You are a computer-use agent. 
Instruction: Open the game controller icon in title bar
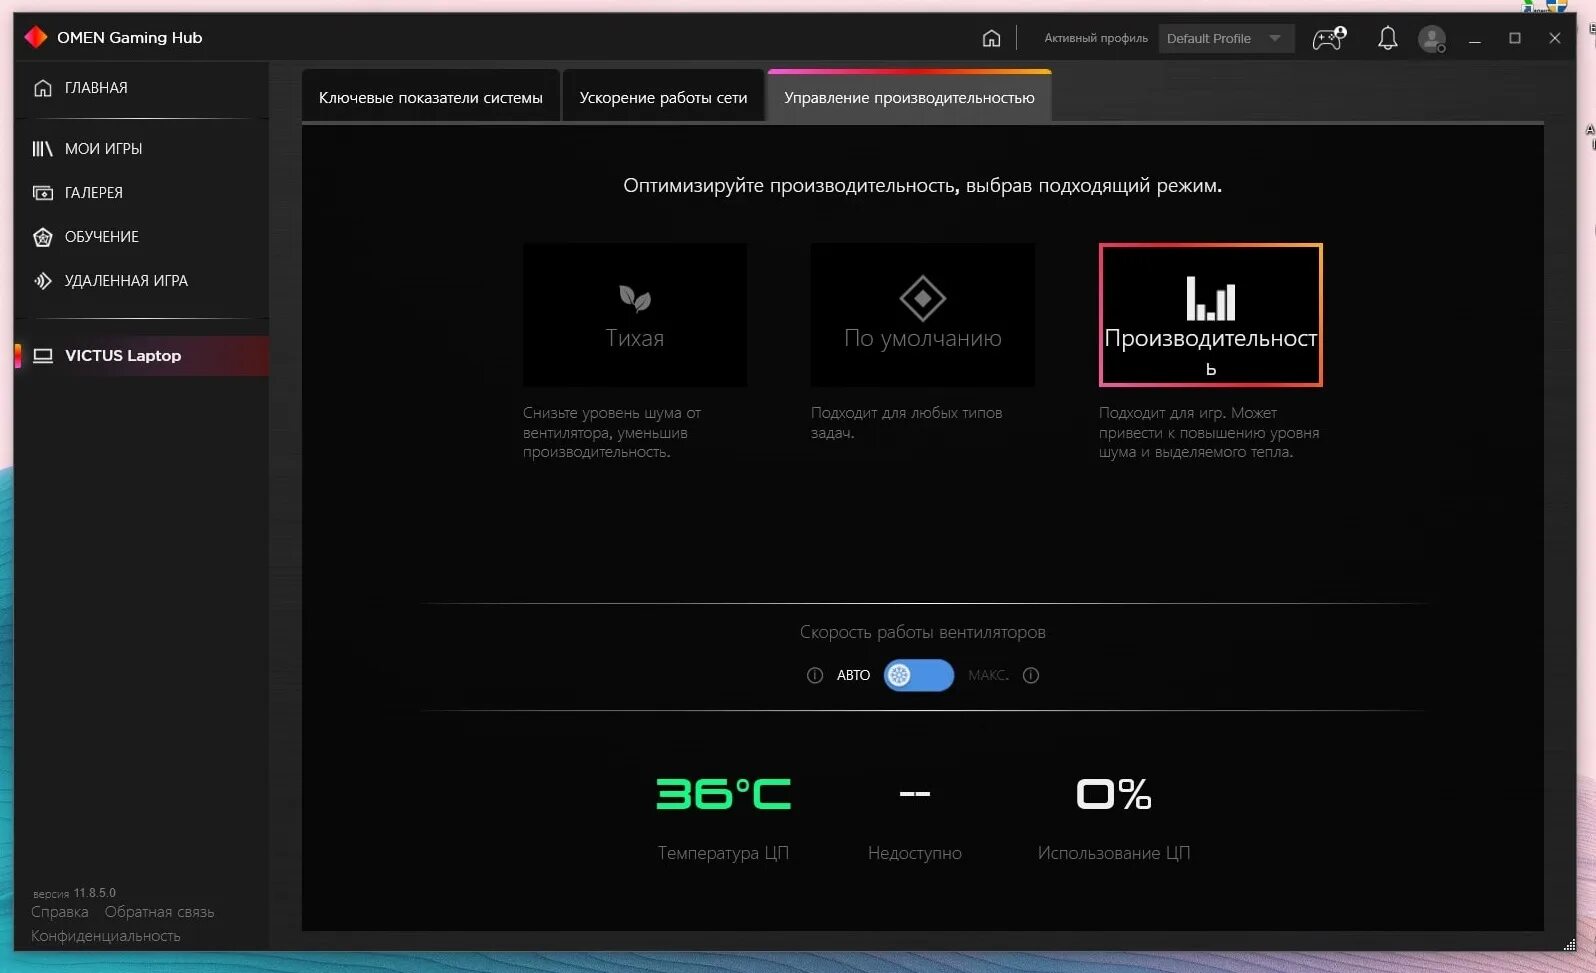tap(1329, 38)
